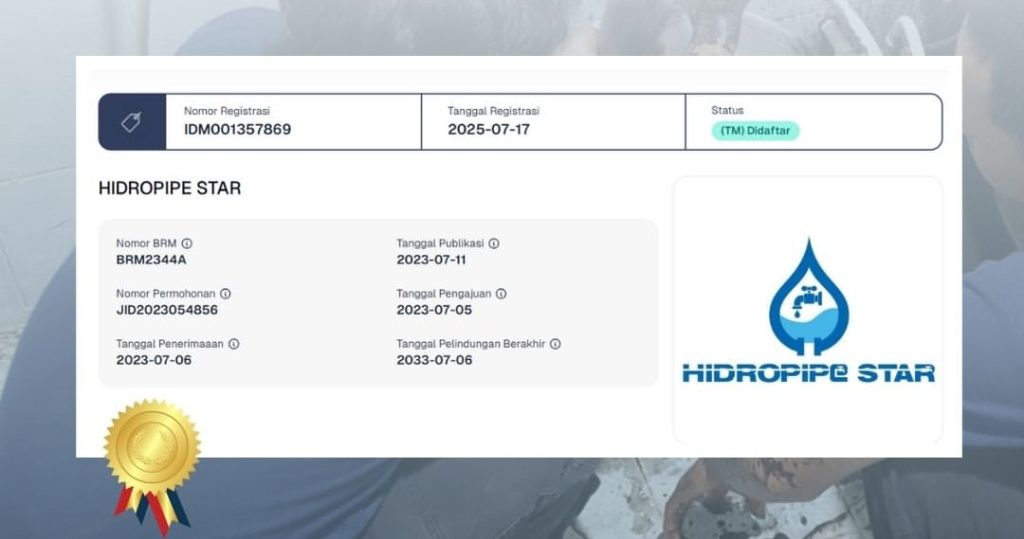Image resolution: width=1024 pixels, height=539 pixels.
Task: Click the HIDROPIPE STAR heading
Action: (169, 188)
